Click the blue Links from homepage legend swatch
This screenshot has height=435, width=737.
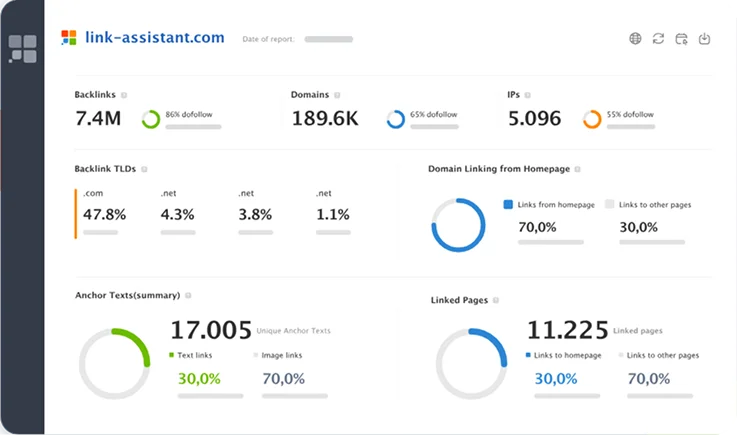[x=508, y=204]
